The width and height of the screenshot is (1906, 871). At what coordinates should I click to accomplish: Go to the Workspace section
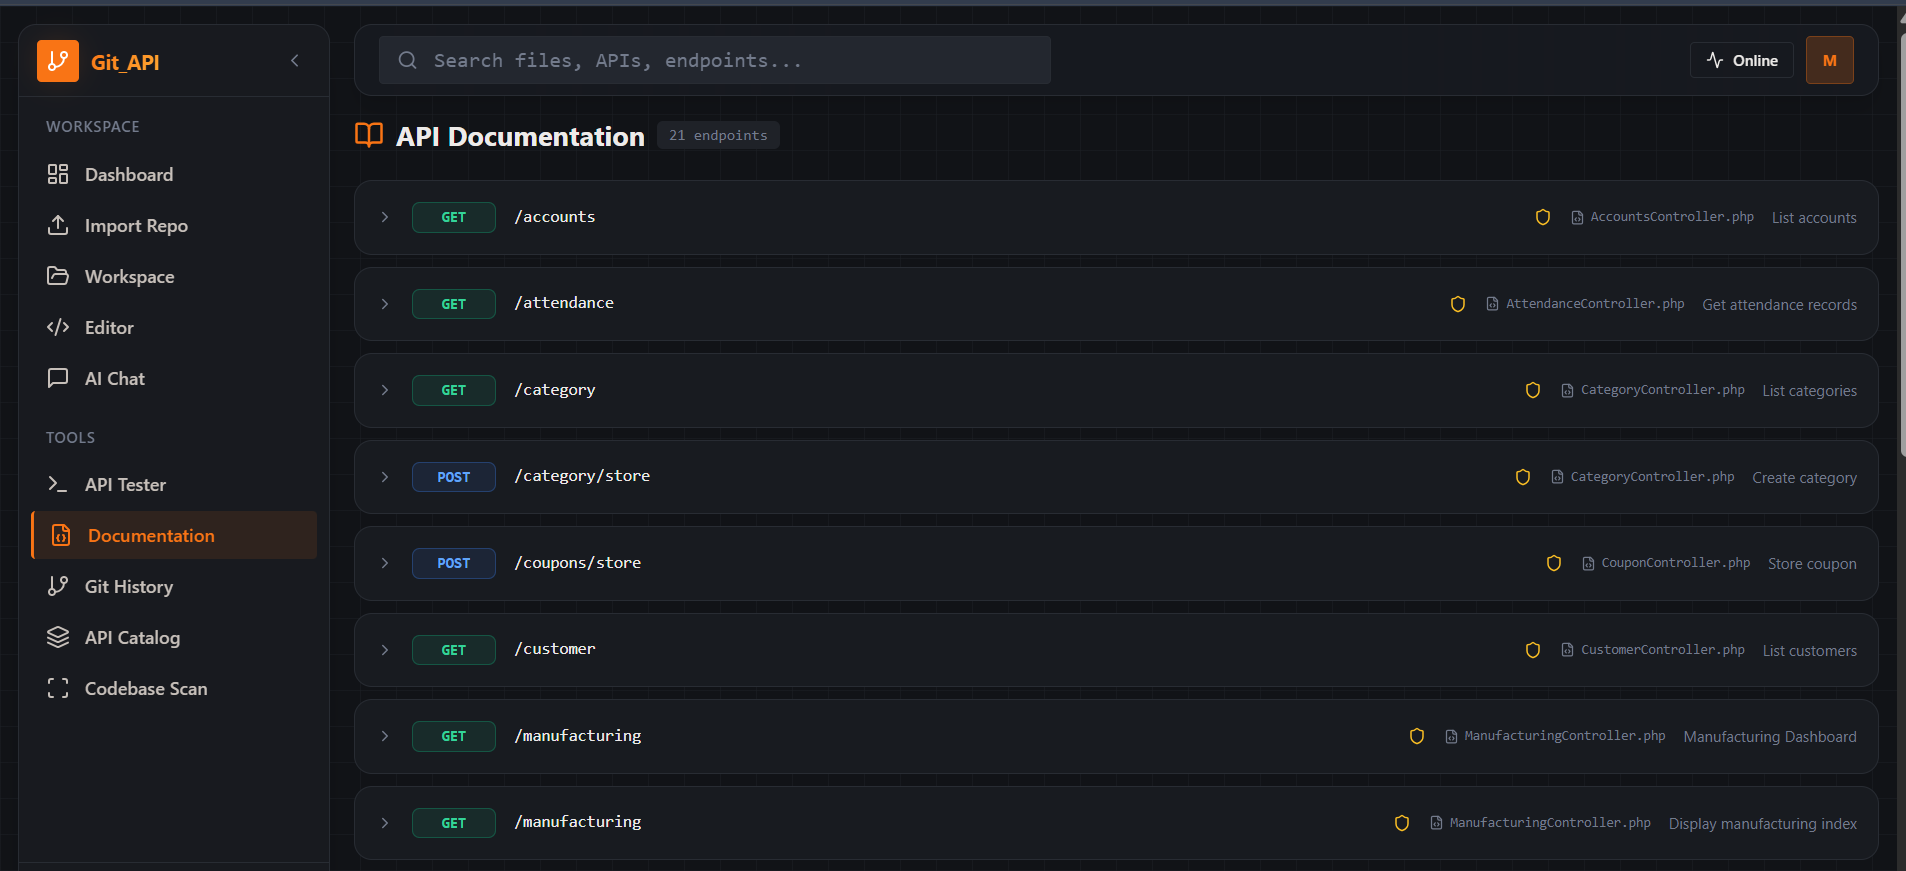tap(174, 277)
